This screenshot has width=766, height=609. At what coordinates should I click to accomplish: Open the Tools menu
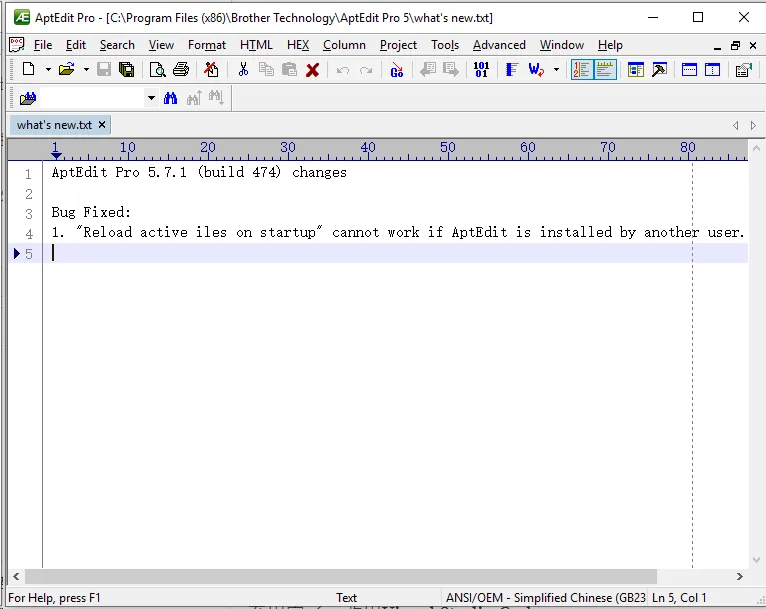(x=445, y=45)
